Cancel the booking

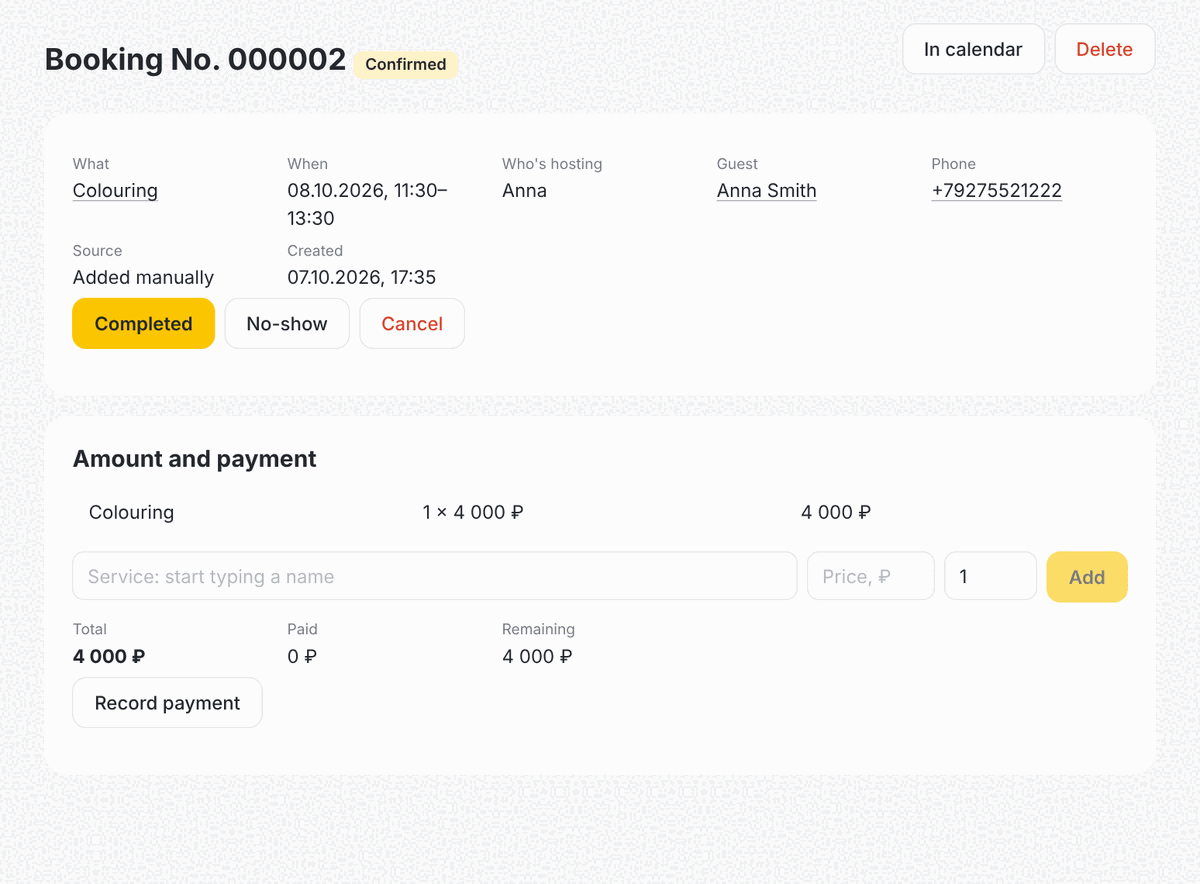point(412,323)
